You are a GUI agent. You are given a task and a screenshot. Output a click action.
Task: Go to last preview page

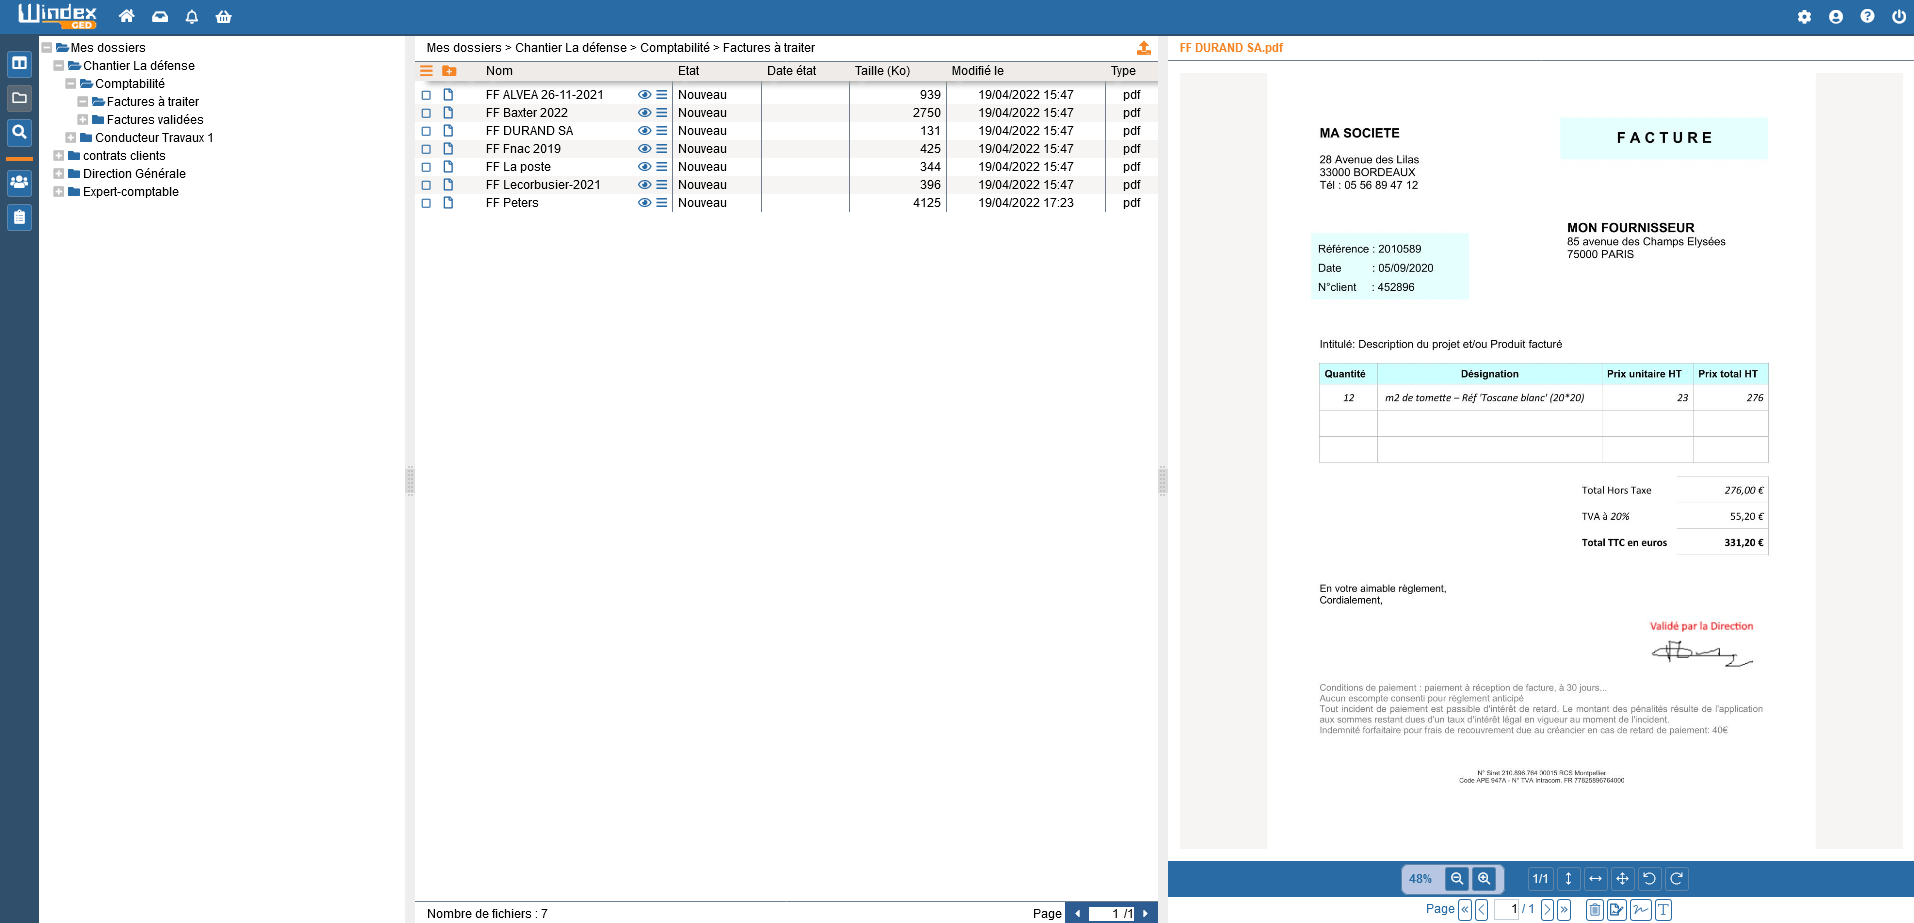tap(1564, 909)
